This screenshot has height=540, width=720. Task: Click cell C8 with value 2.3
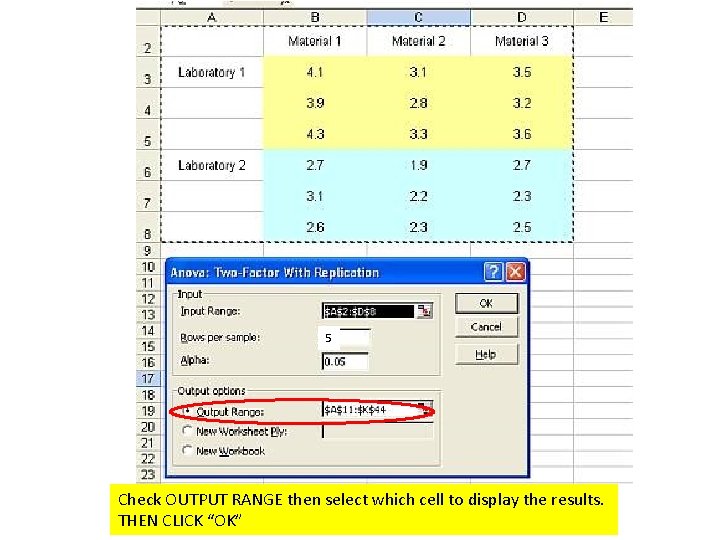click(418, 227)
